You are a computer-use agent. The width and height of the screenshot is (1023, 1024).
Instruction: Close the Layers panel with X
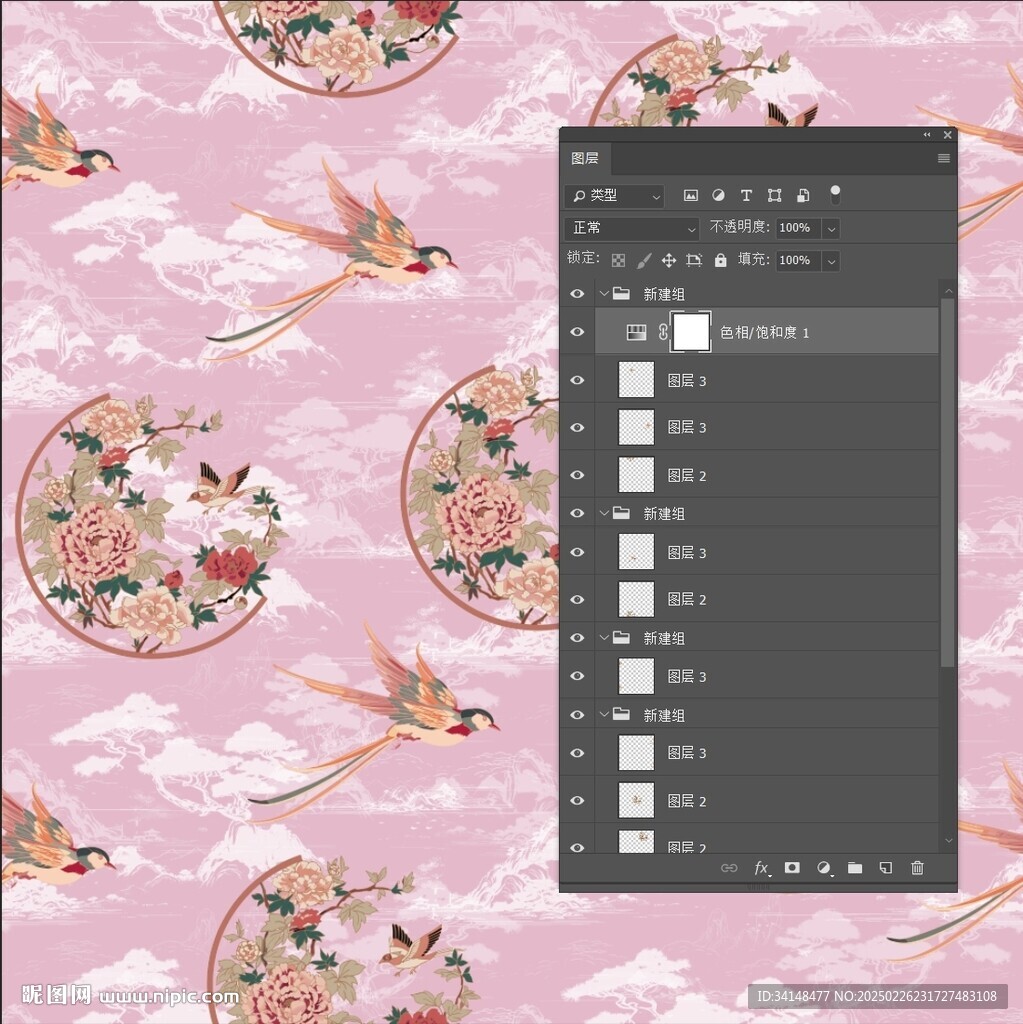947,135
